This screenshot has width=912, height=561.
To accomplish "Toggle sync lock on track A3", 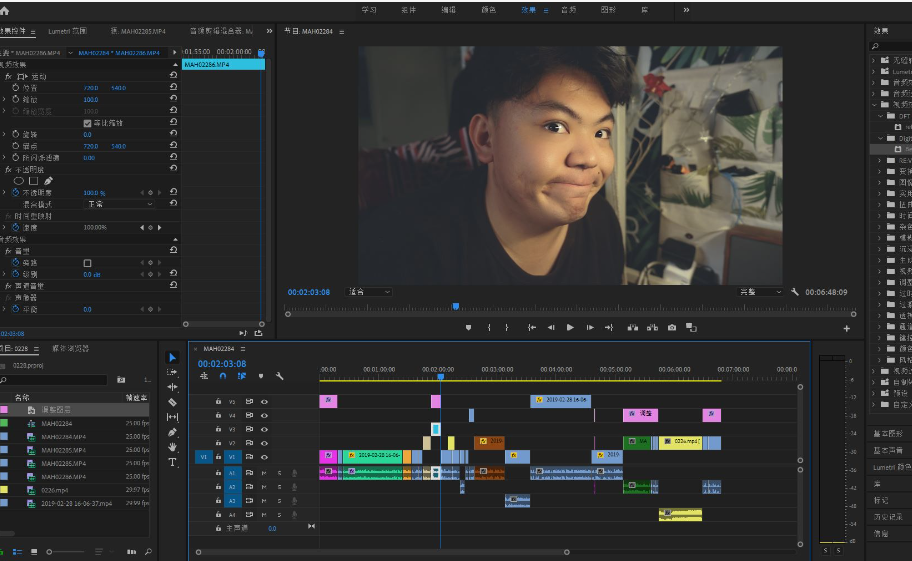I will 249,501.
